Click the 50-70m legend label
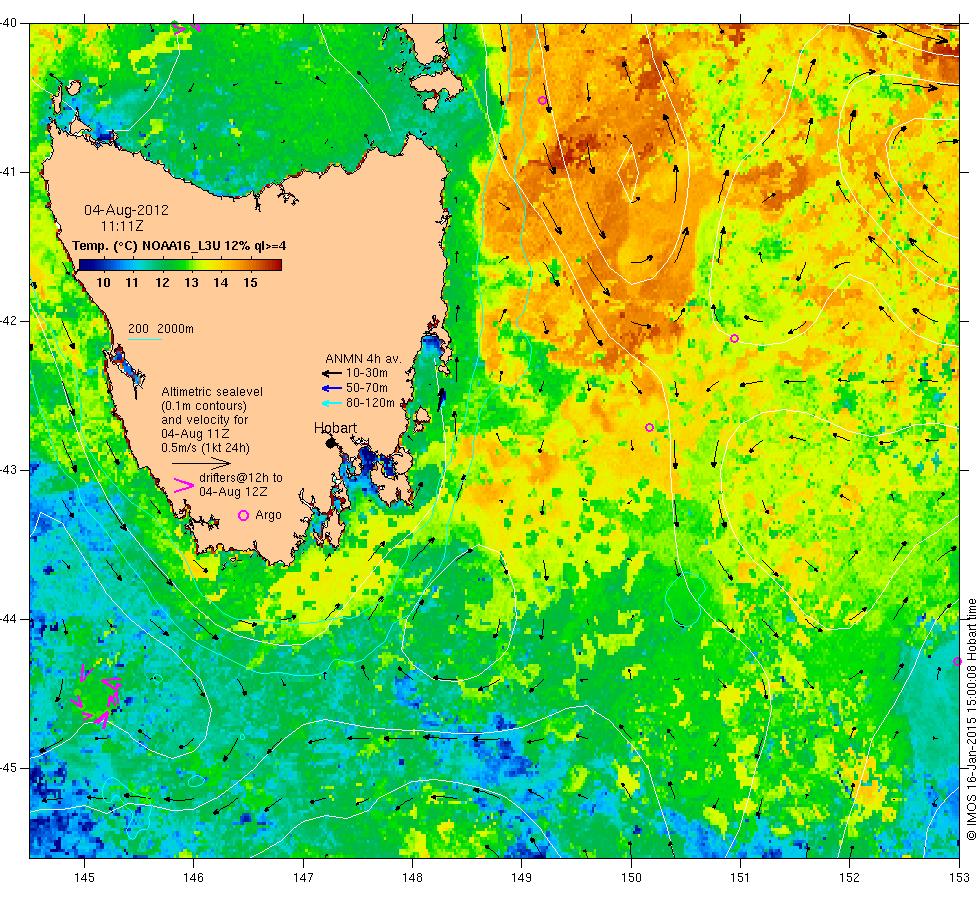This screenshot has width=980, height=900. click(367, 388)
